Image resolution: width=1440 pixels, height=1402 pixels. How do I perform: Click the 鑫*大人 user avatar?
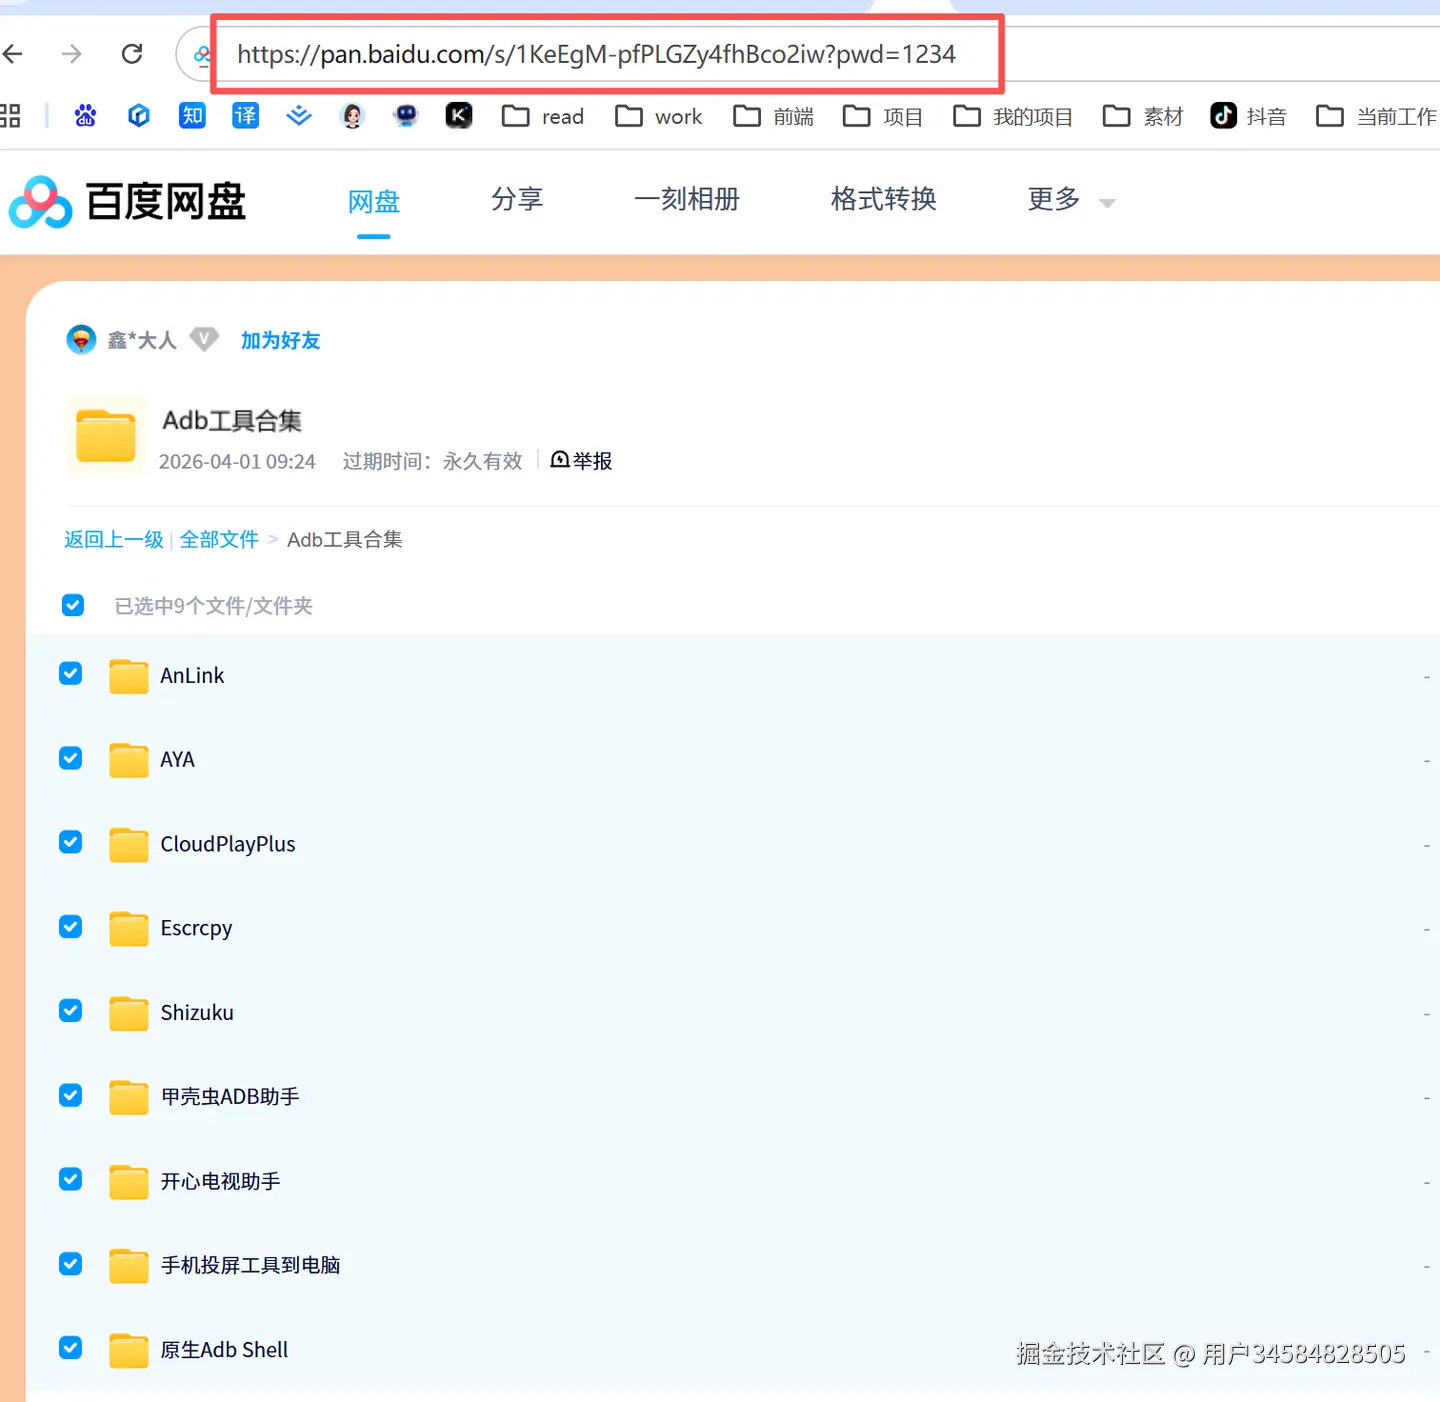(x=81, y=340)
